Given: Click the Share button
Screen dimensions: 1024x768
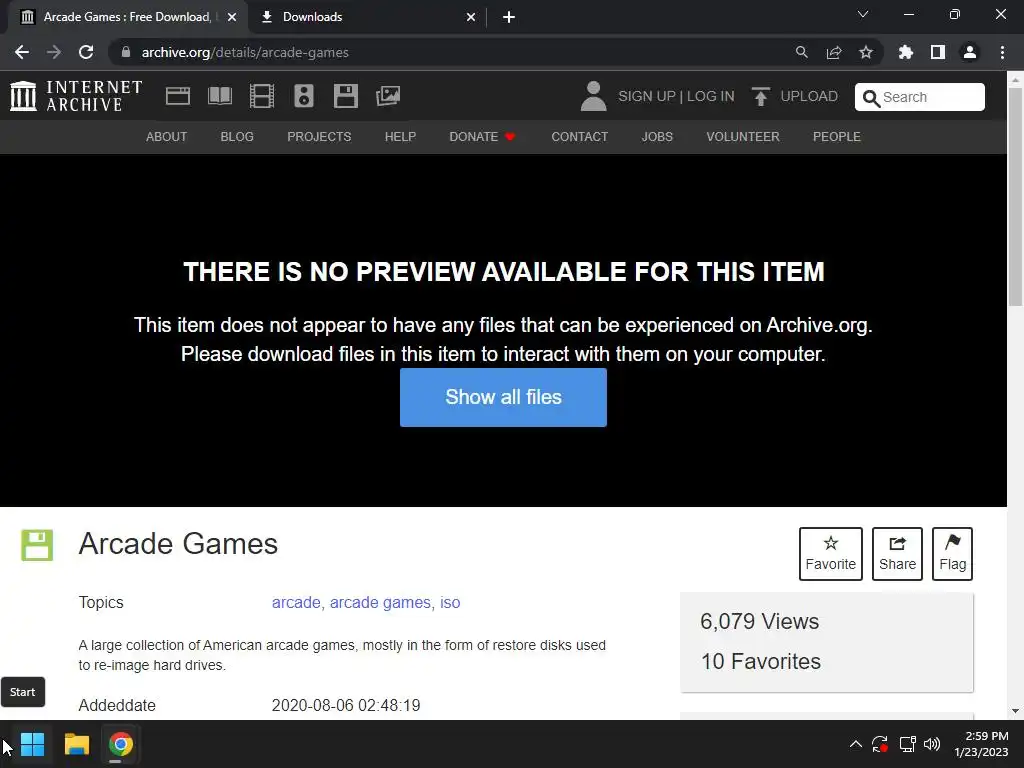Looking at the screenshot, I should coord(897,554).
